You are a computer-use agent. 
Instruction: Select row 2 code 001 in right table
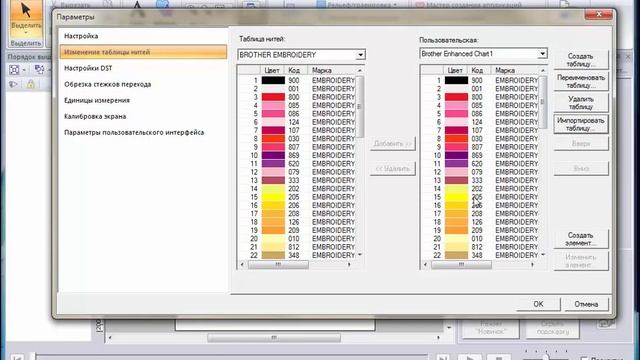point(480,89)
